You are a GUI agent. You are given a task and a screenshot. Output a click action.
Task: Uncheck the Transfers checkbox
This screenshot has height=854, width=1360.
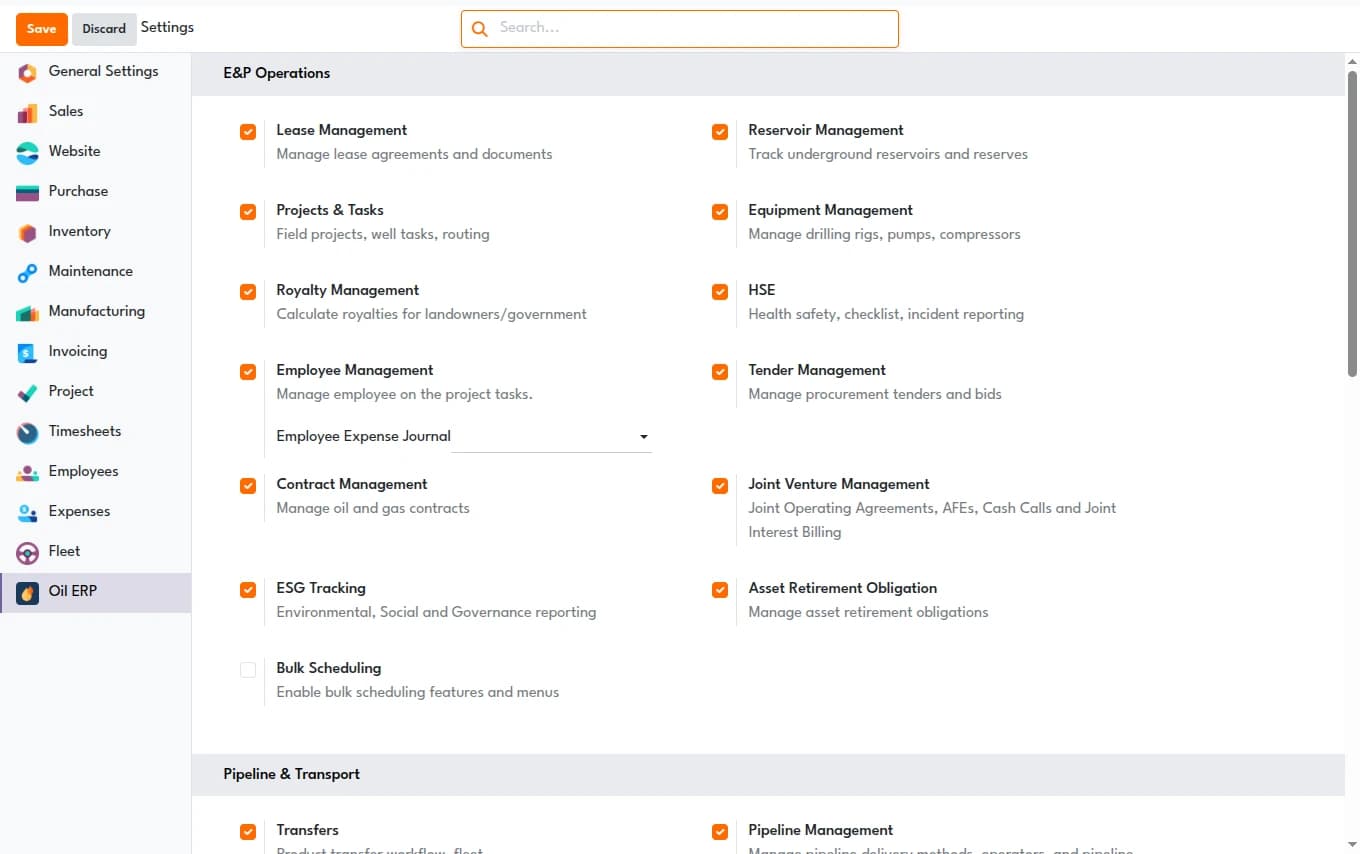point(248,832)
